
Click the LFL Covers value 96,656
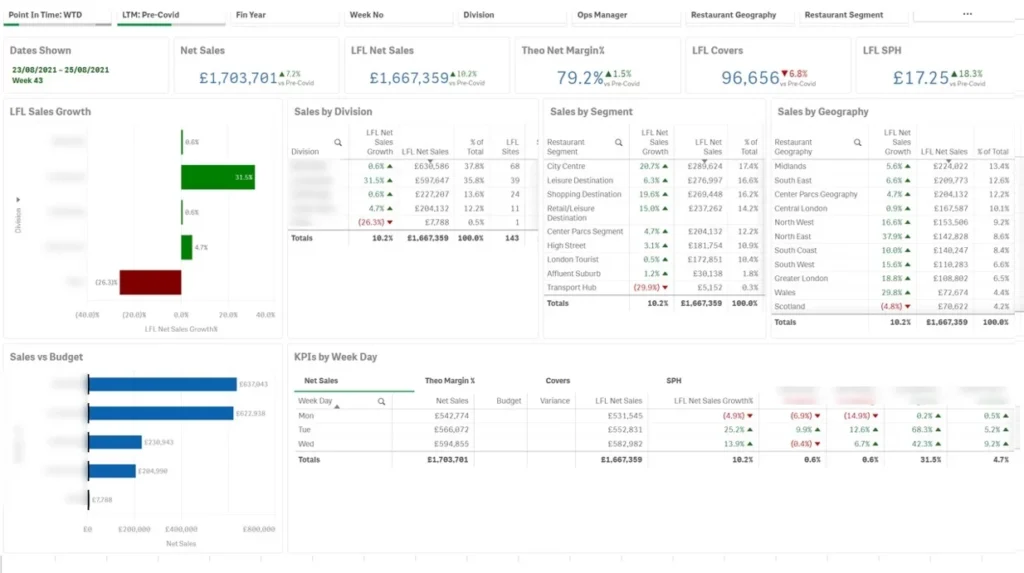[x=750, y=78]
